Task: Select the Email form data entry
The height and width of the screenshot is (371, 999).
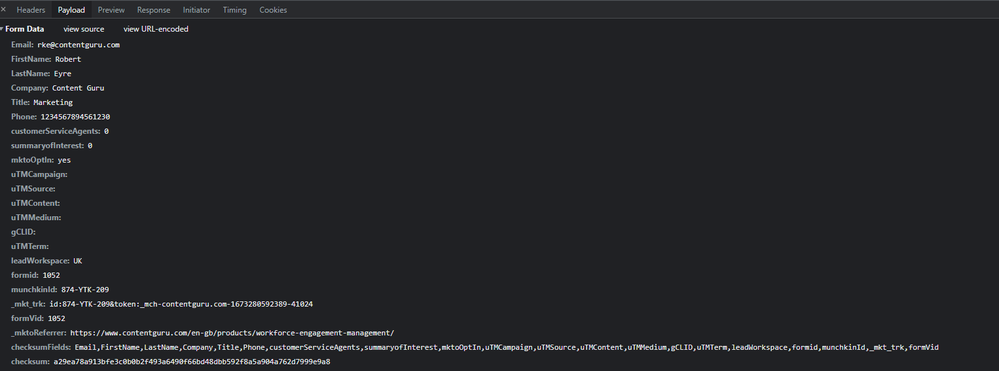Action: tap(65, 45)
